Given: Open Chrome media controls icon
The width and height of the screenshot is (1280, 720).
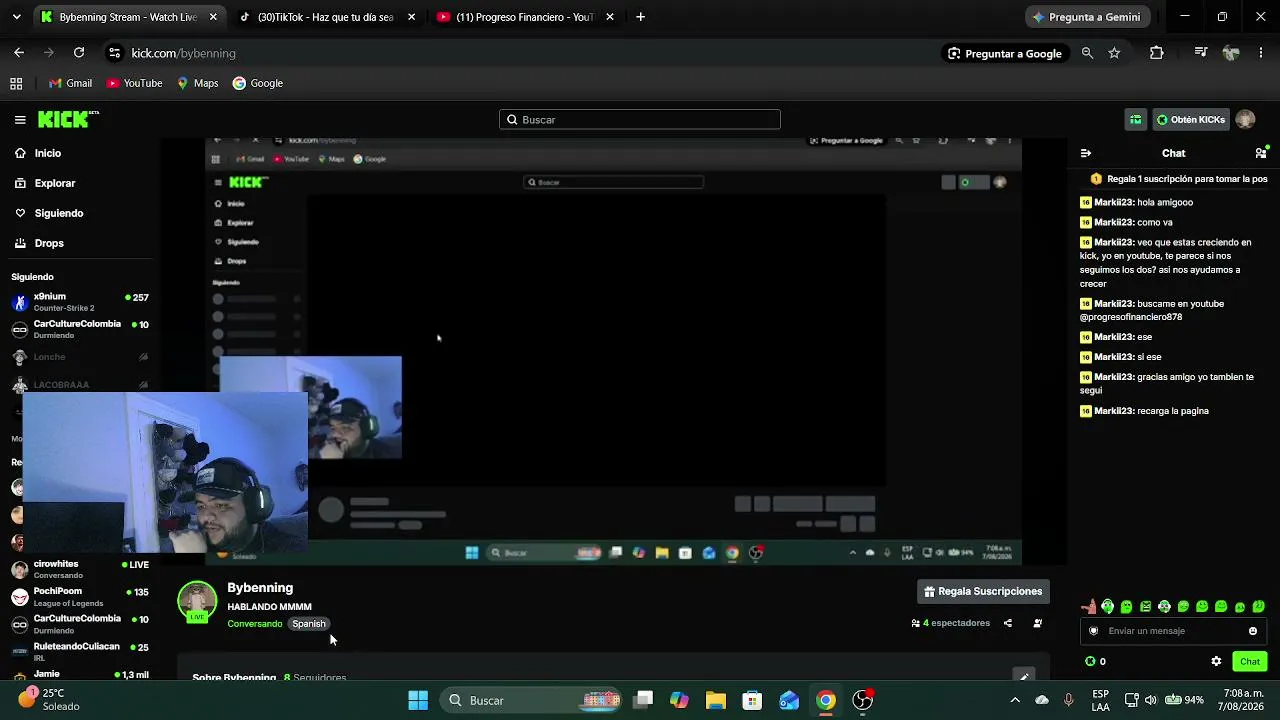Looking at the screenshot, I should pyautogui.click(x=1201, y=53).
